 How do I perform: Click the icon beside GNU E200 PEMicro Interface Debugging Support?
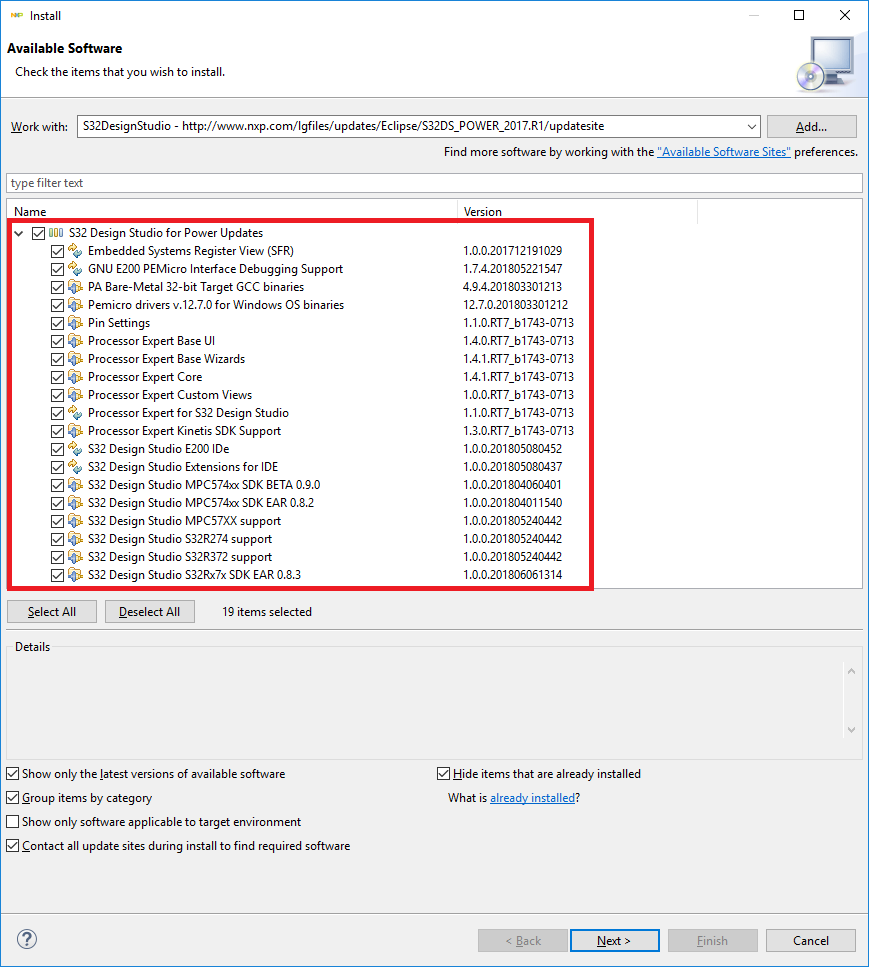tap(75, 269)
